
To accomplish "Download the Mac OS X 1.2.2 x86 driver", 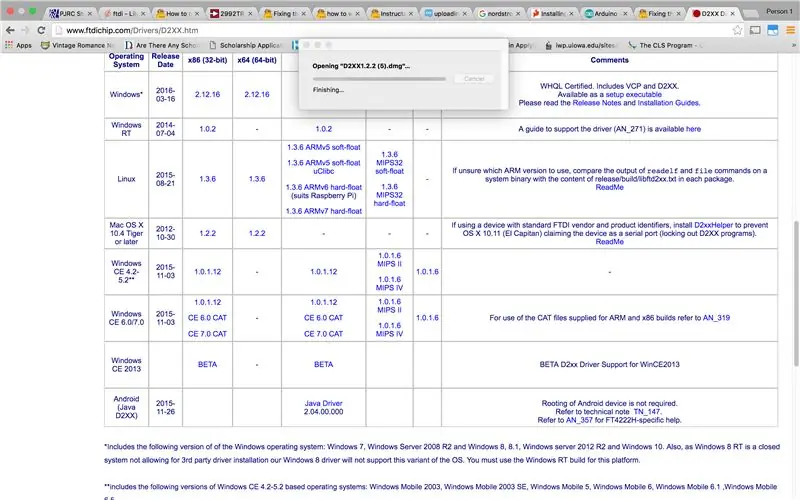I will [207, 233].
